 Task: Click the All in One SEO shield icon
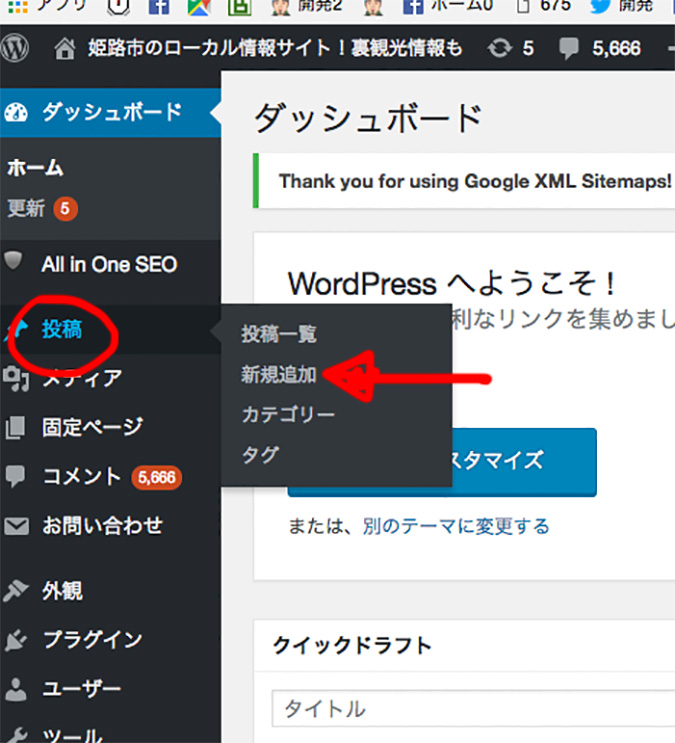tap(15, 263)
